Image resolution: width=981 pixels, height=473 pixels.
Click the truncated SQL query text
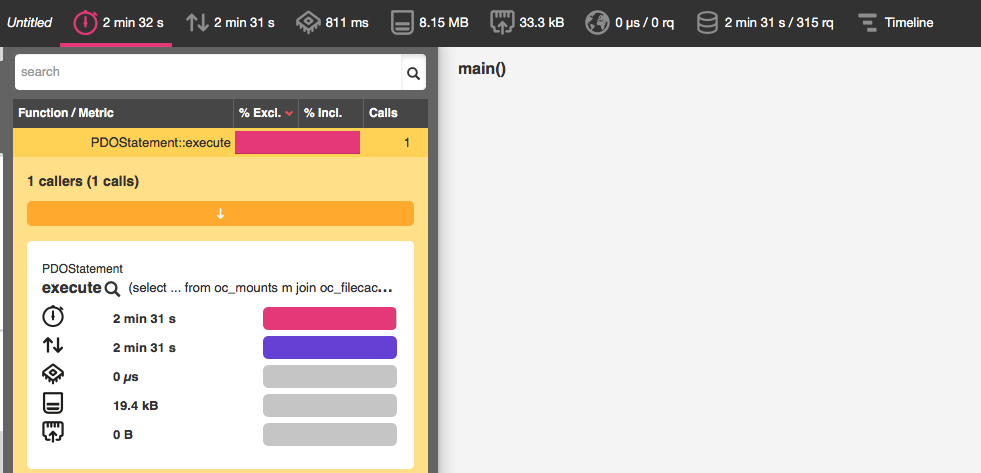tap(260, 288)
